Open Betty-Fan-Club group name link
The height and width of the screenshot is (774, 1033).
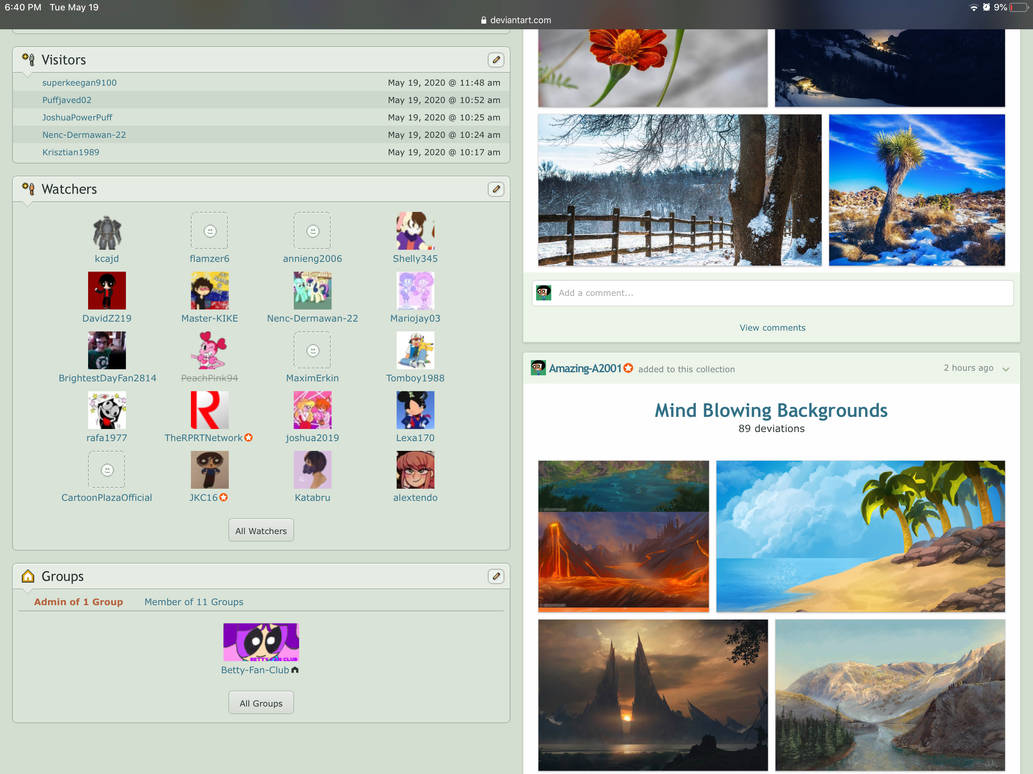click(x=255, y=671)
